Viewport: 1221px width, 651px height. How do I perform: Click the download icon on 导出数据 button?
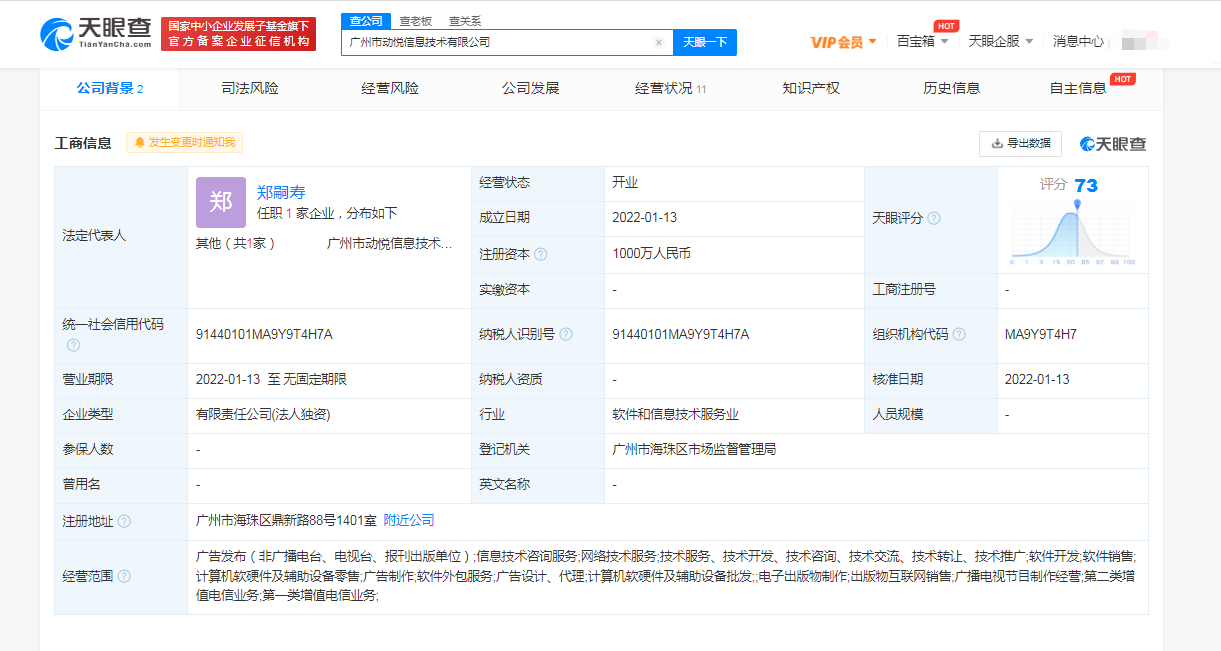999,144
